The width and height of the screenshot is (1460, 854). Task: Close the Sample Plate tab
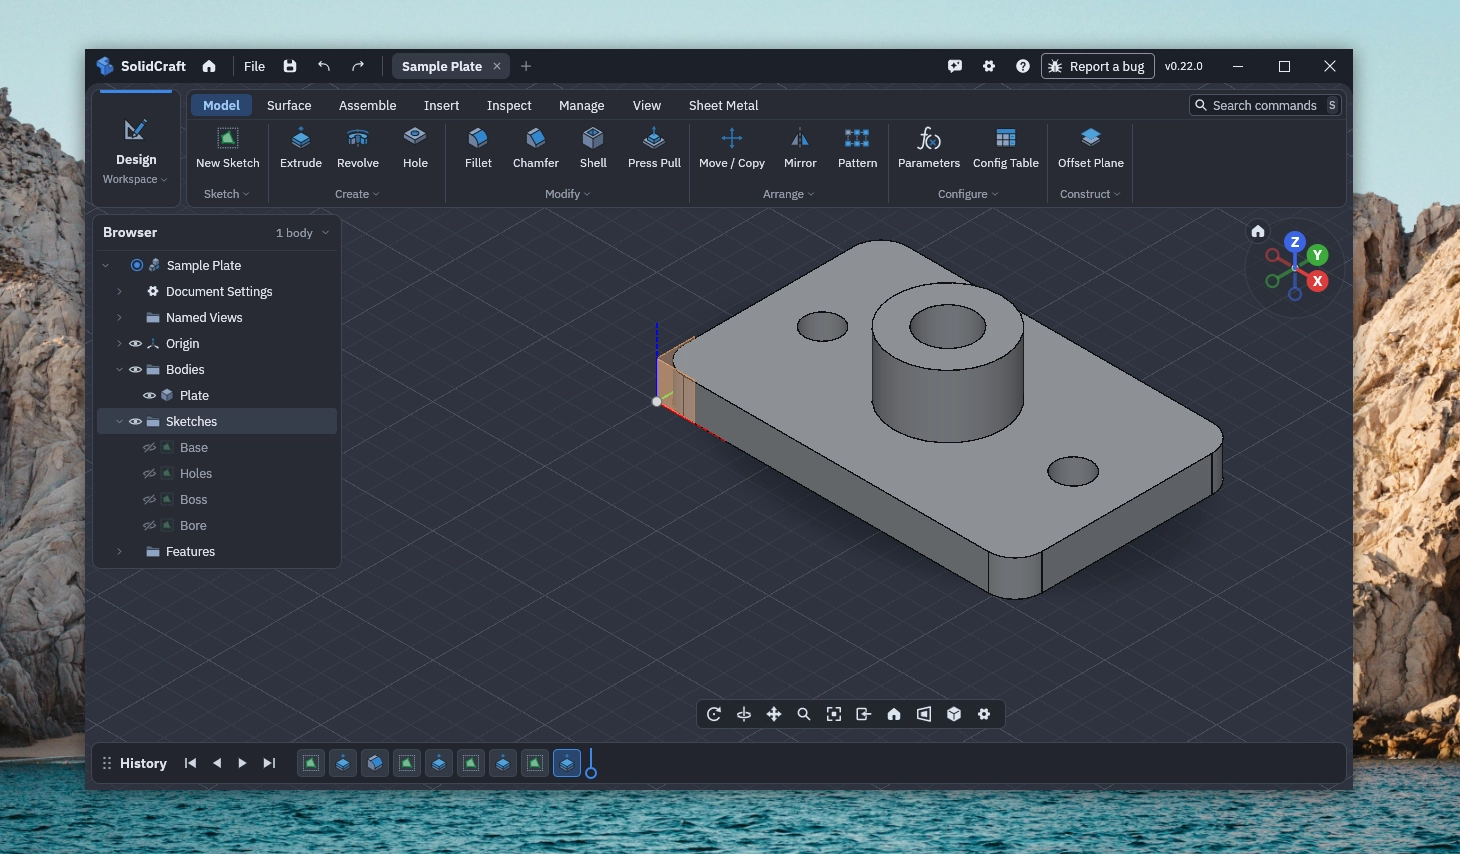pos(497,66)
